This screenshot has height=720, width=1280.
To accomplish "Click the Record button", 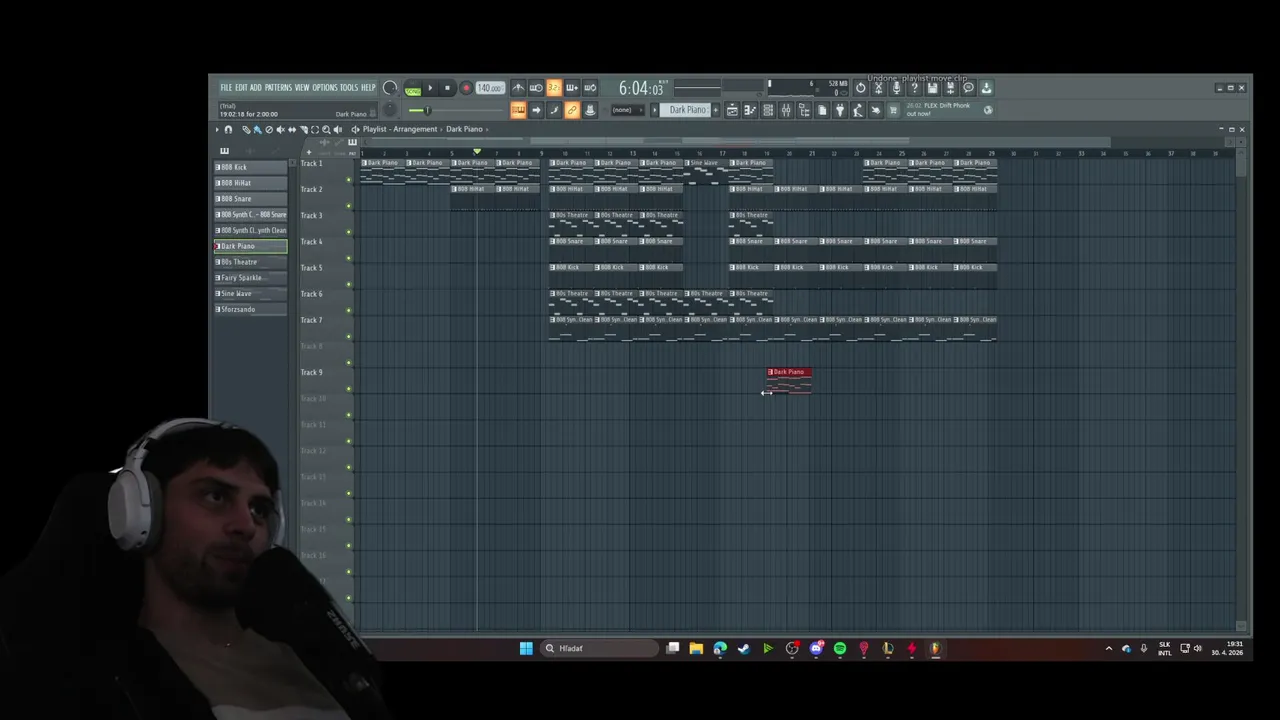I will click(x=466, y=88).
